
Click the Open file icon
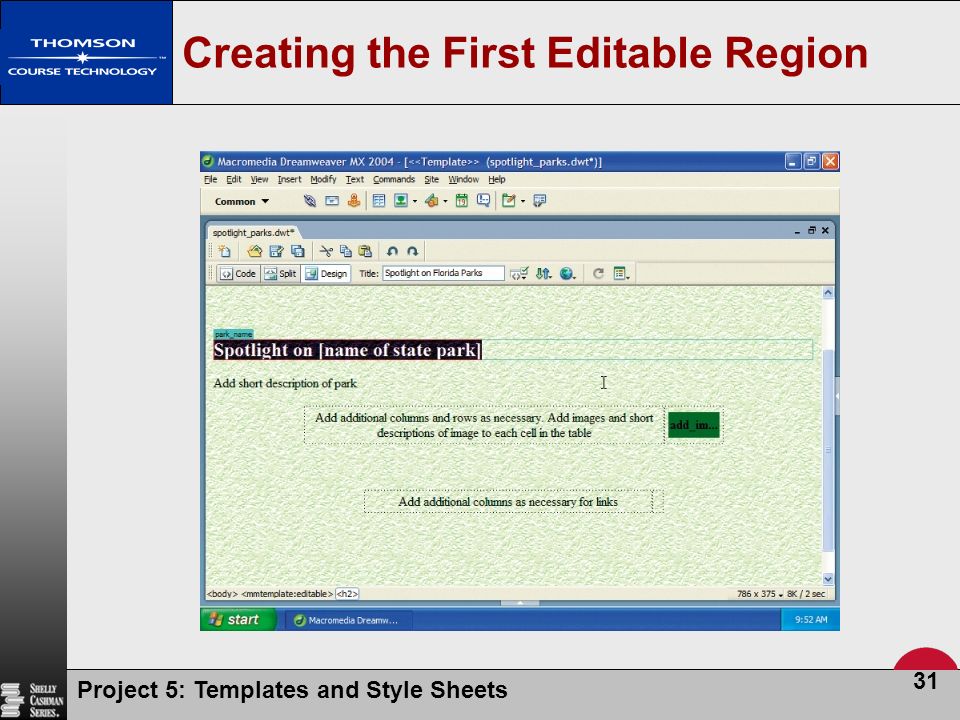pyautogui.click(x=255, y=251)
